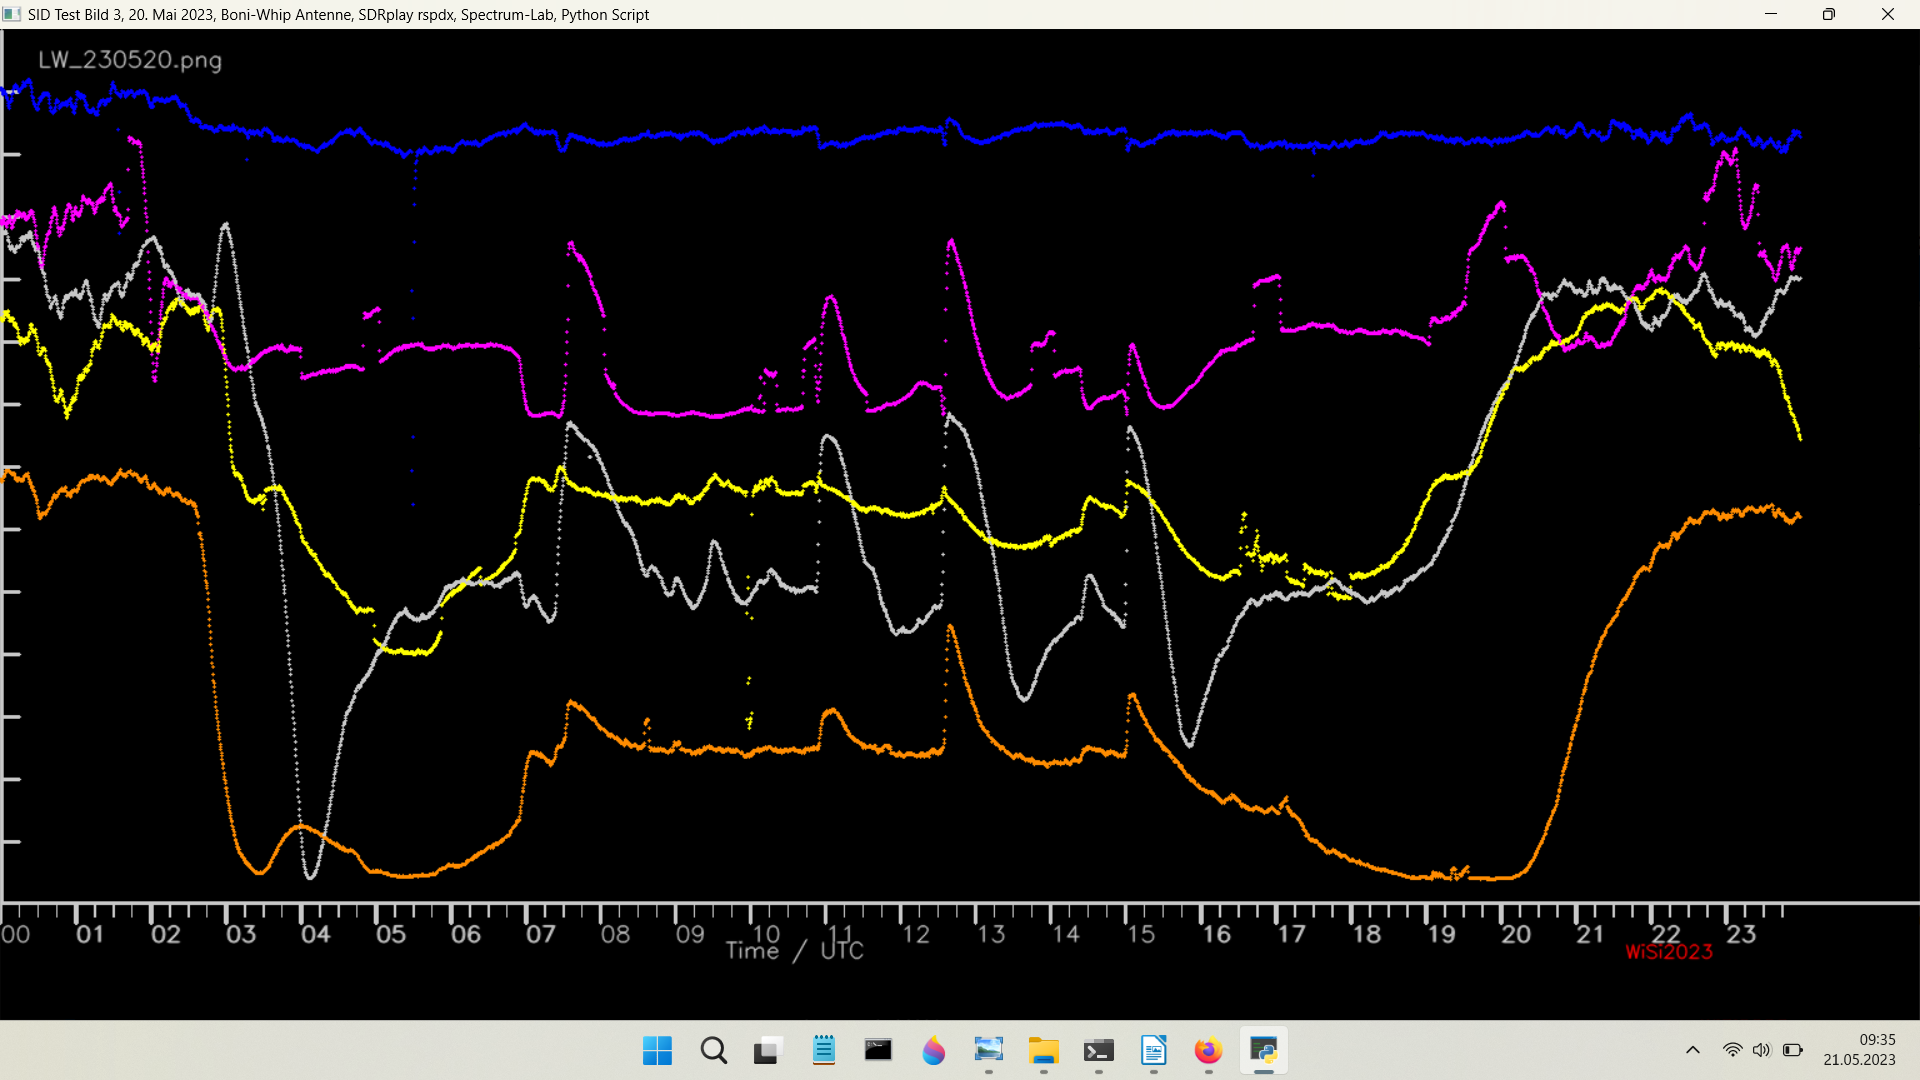Click the 12 hour label on the axis
Screen dimensions: 1920x1080
[x=916, y=934]
